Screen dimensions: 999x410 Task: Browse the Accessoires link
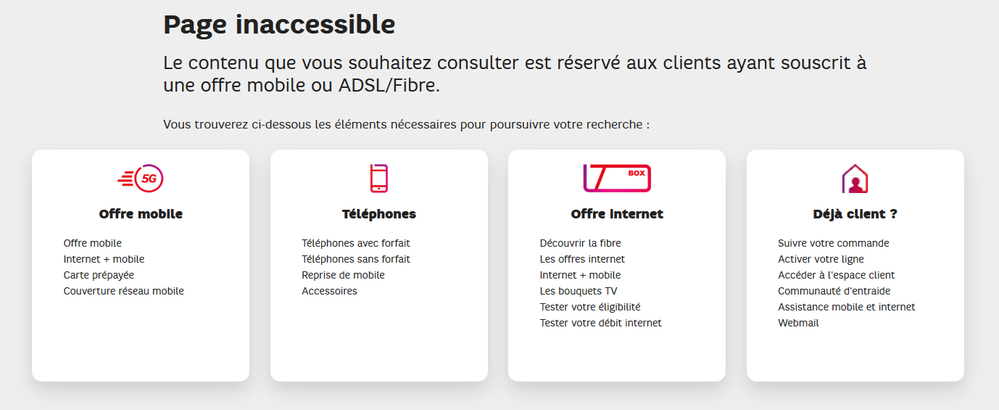[330, 291]
